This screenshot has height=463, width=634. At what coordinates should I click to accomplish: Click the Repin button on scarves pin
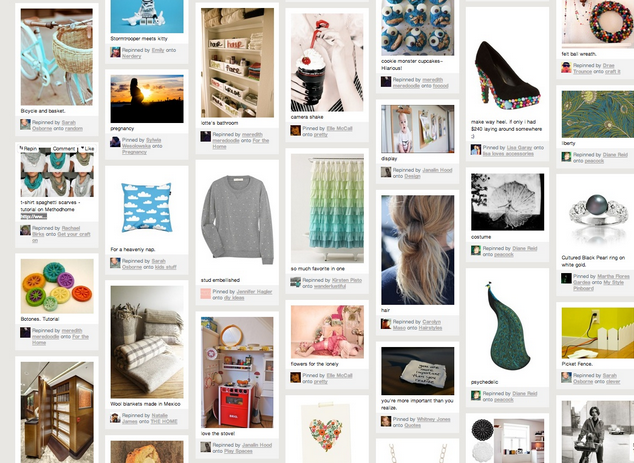(30, 148)
